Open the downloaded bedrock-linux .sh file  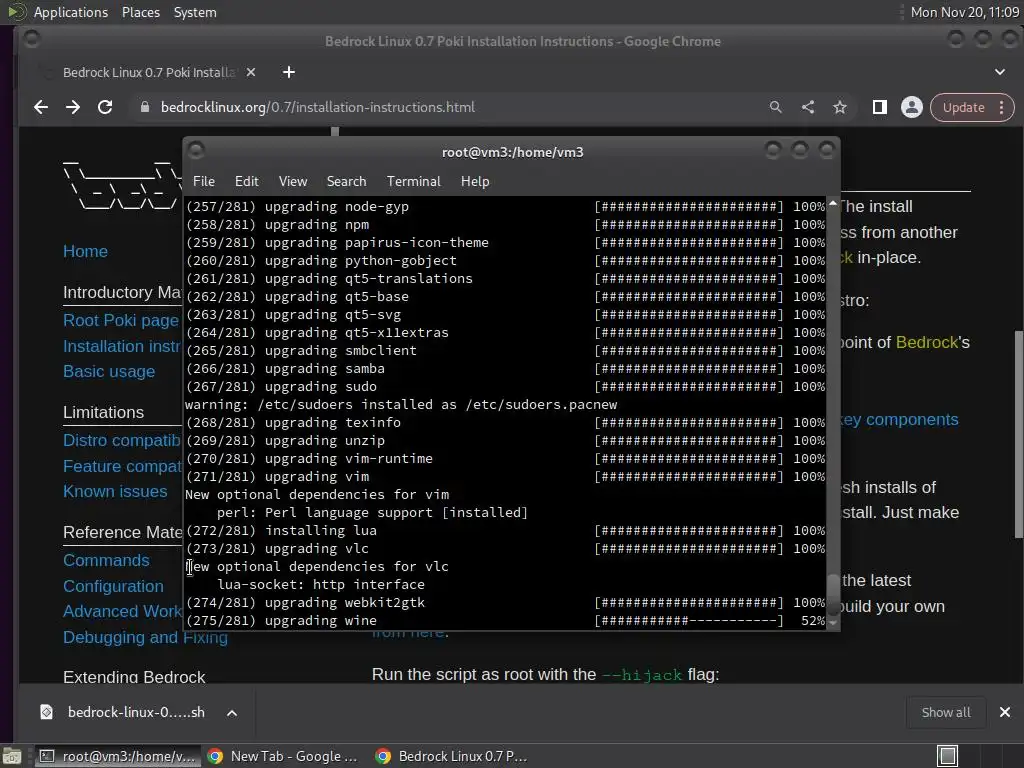pyautogui.click(x=136, y=712)
